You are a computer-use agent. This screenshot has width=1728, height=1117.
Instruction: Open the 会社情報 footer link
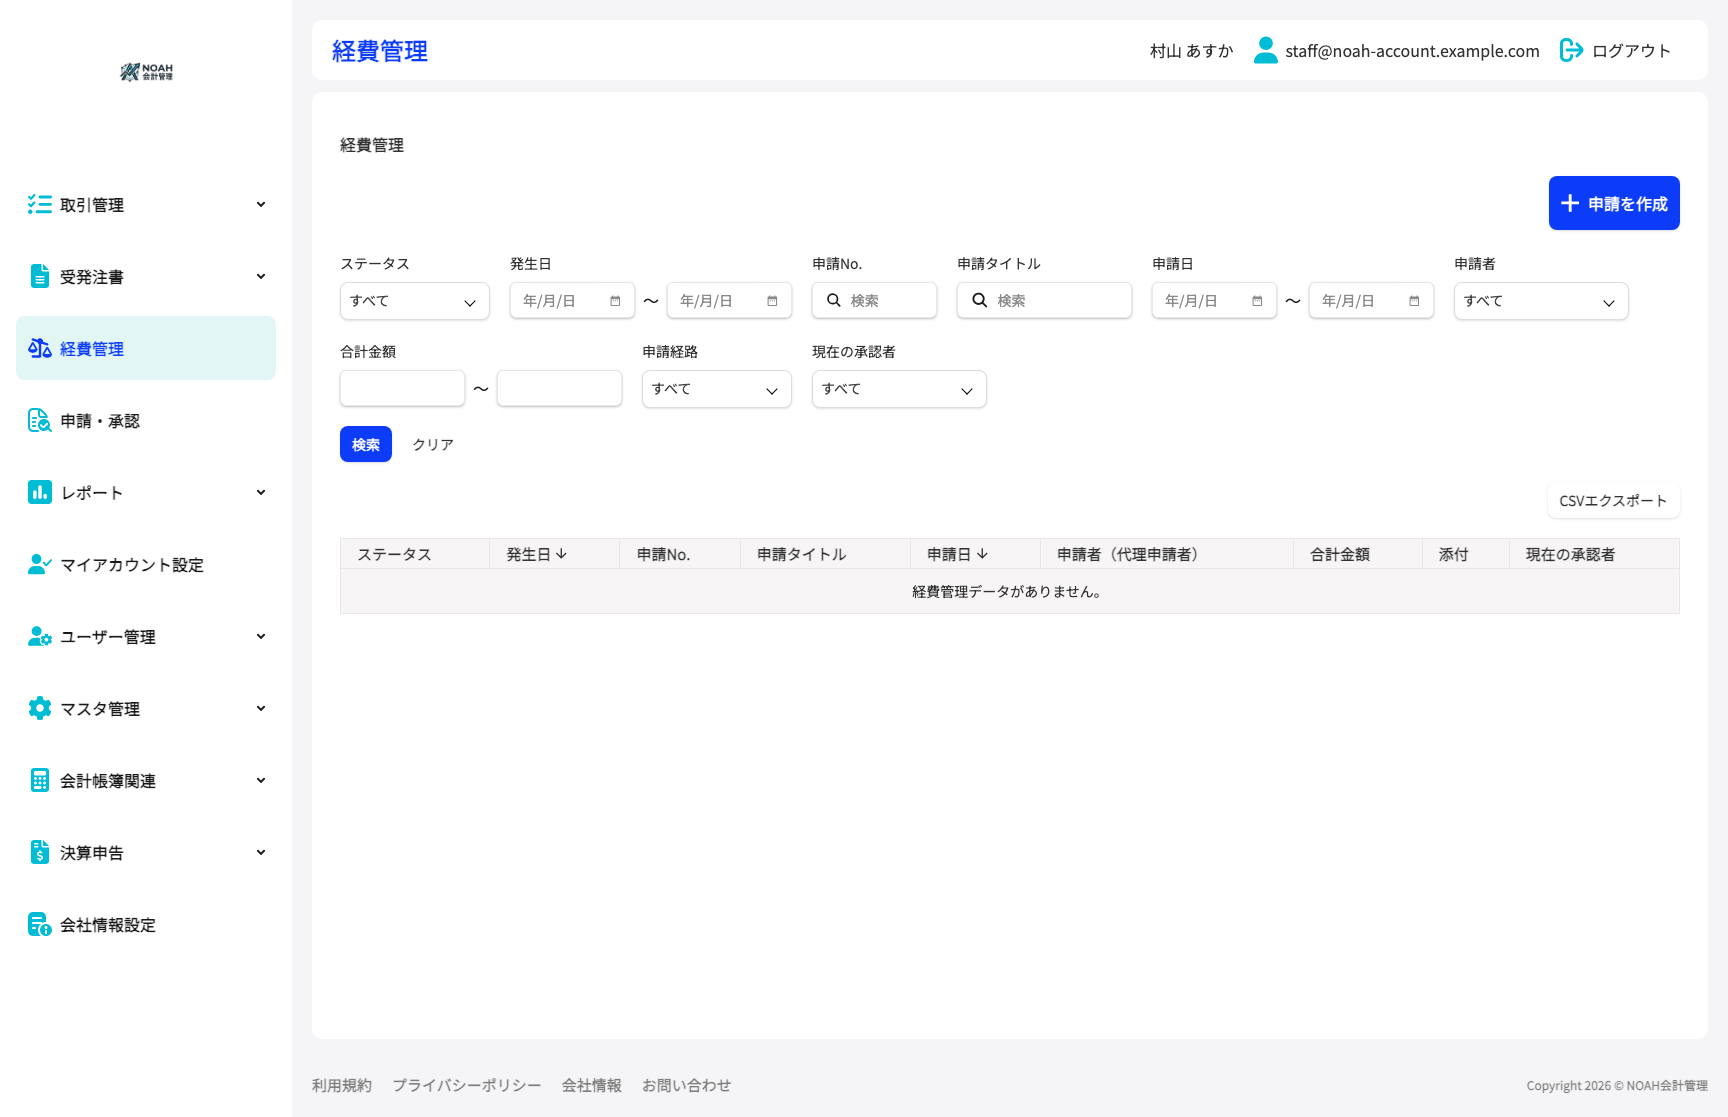click(592, 1085)
